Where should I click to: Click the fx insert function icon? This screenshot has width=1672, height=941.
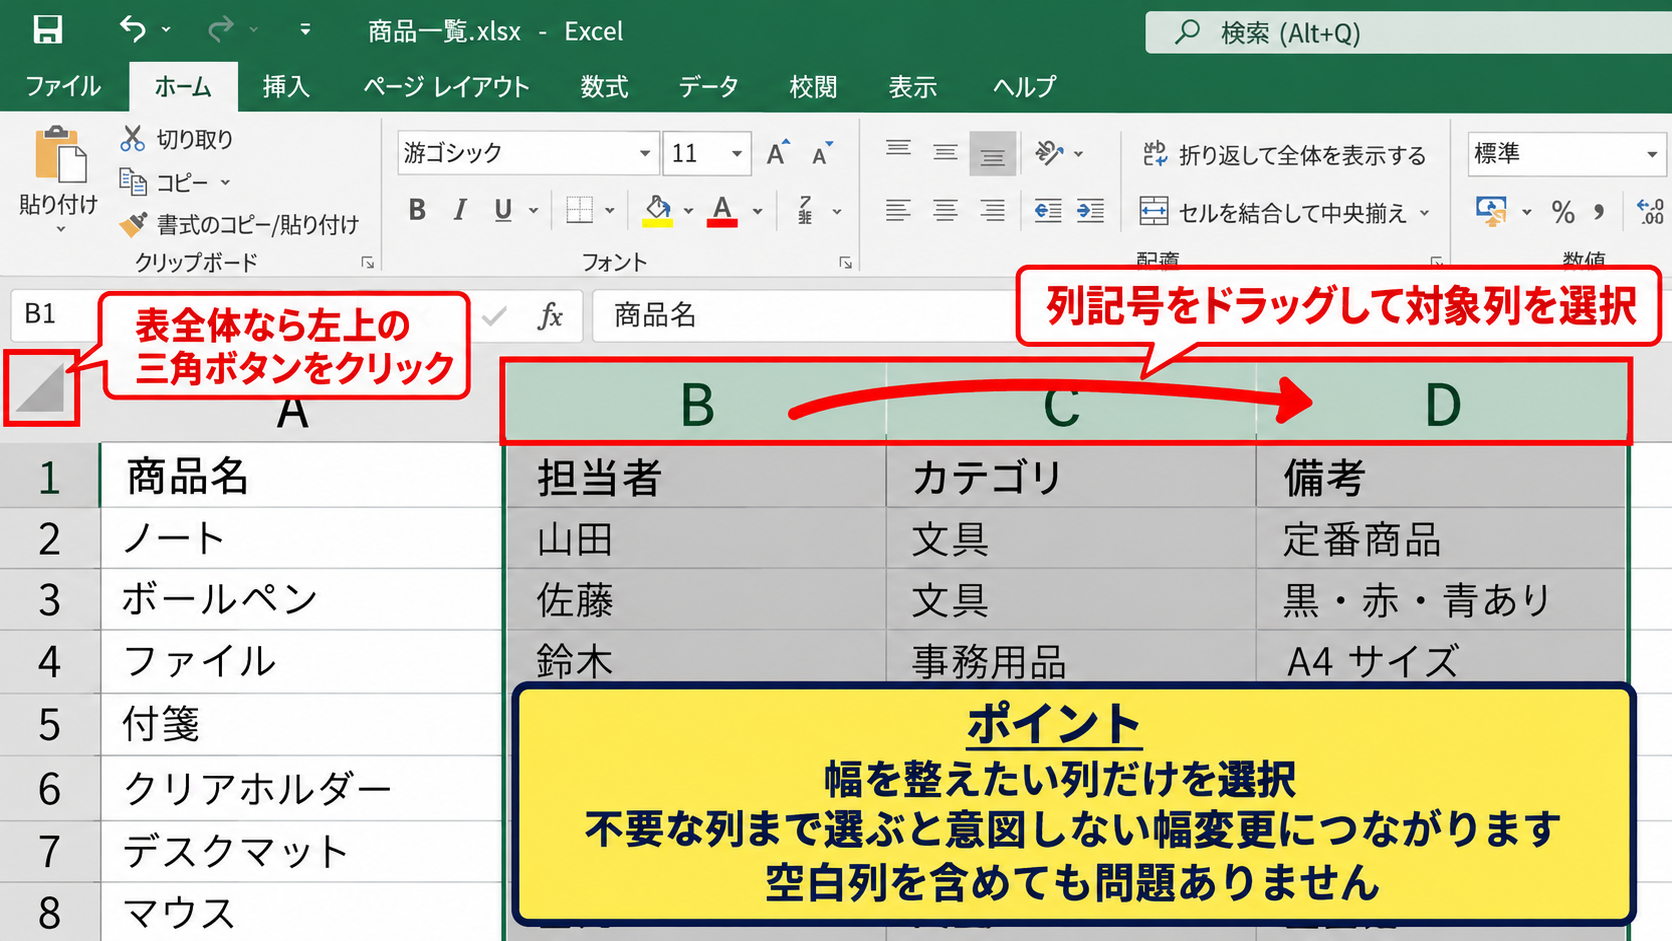pos(550,316)
